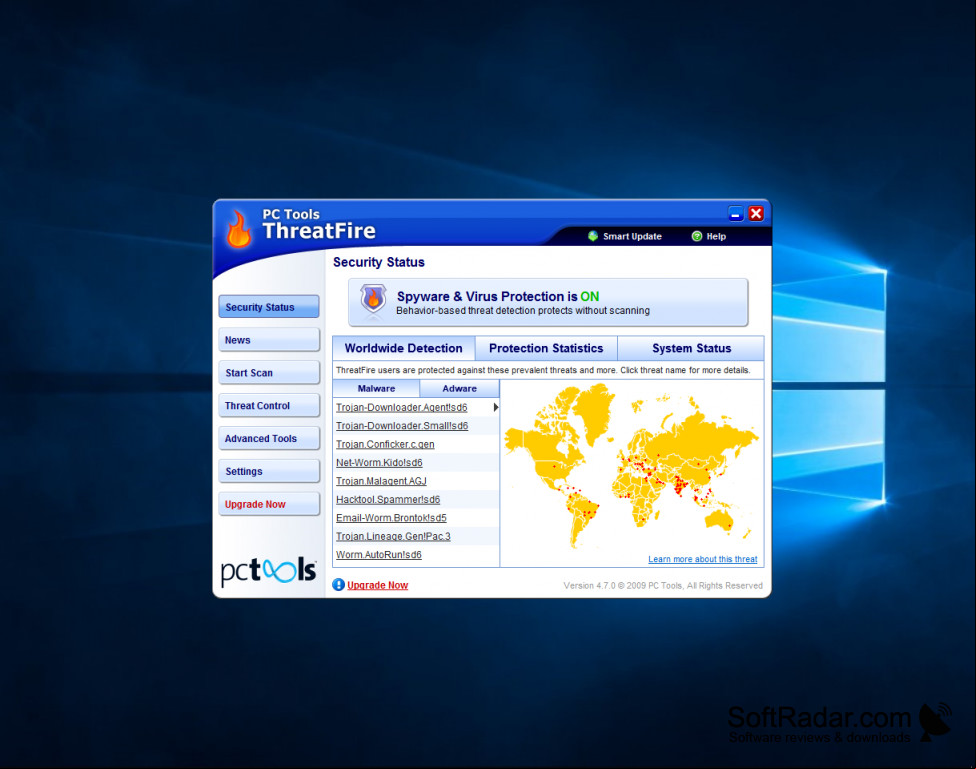Open the Help menu
This screenshot has height=769, width=976.
[709, 236]
